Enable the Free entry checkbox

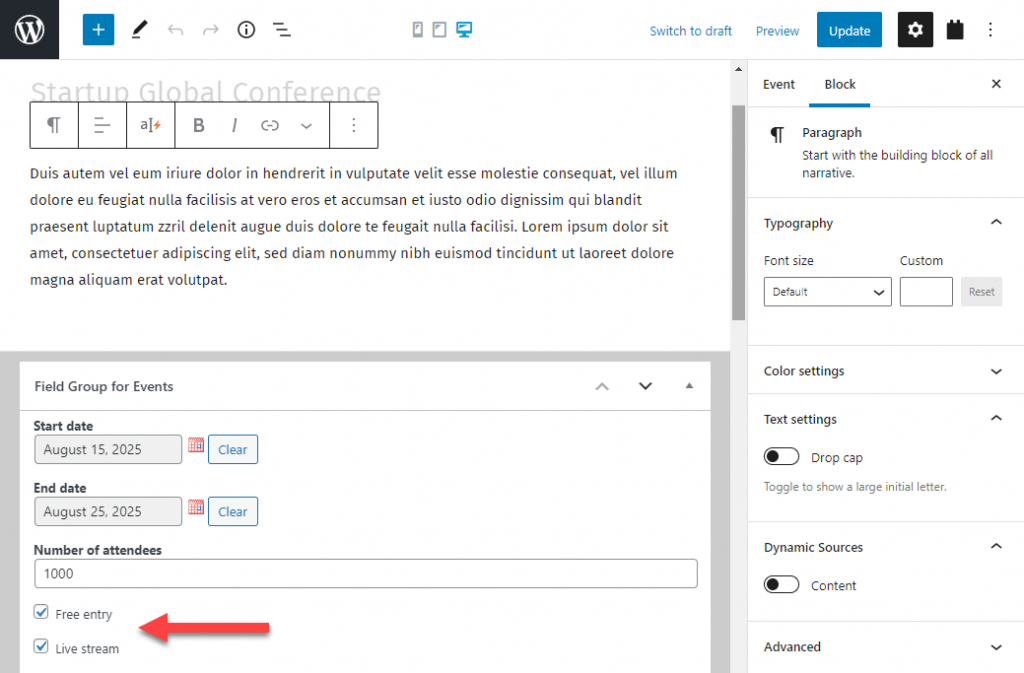[41, 612]
